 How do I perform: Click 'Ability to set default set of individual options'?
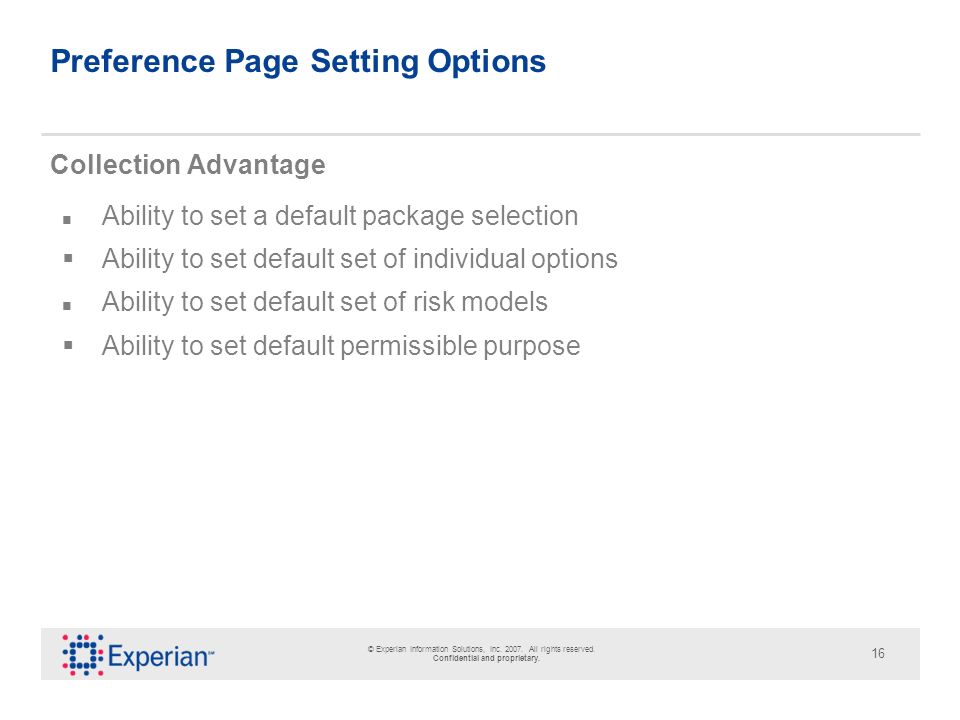pyautogui.click(x=359, y=259)
